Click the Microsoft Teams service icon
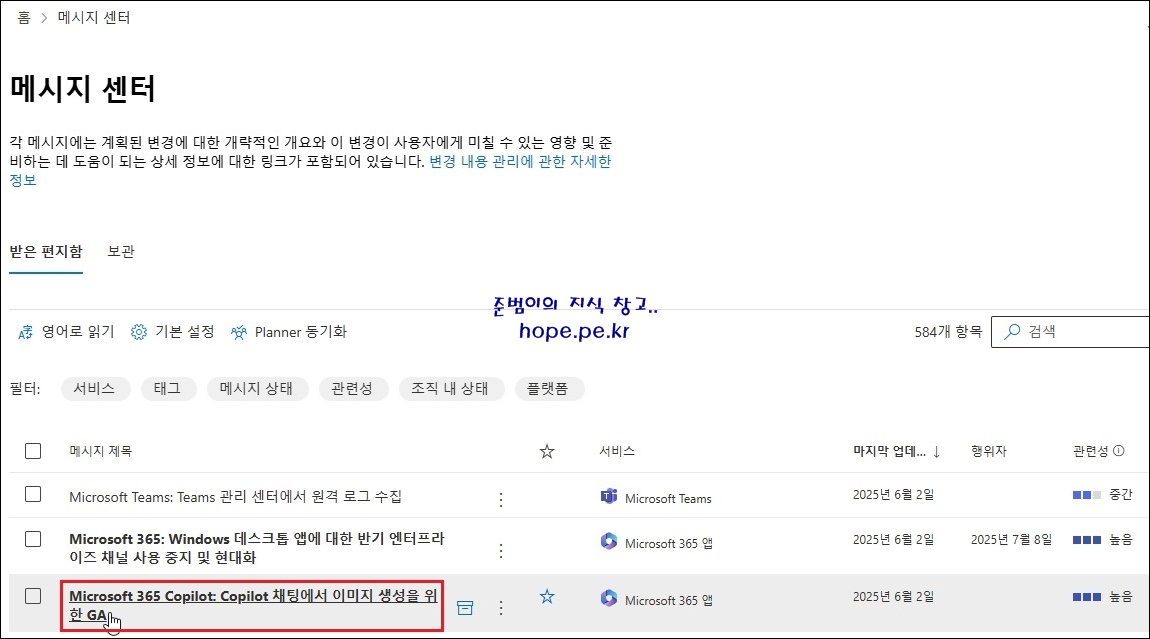This screenshot has width=1150, height=639. 609,497
